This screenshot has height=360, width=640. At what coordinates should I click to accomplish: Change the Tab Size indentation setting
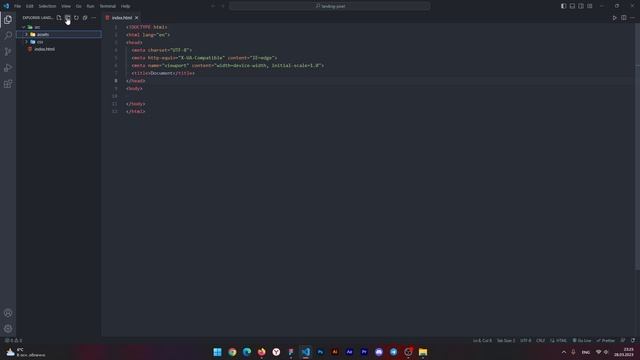click(506, 340)
